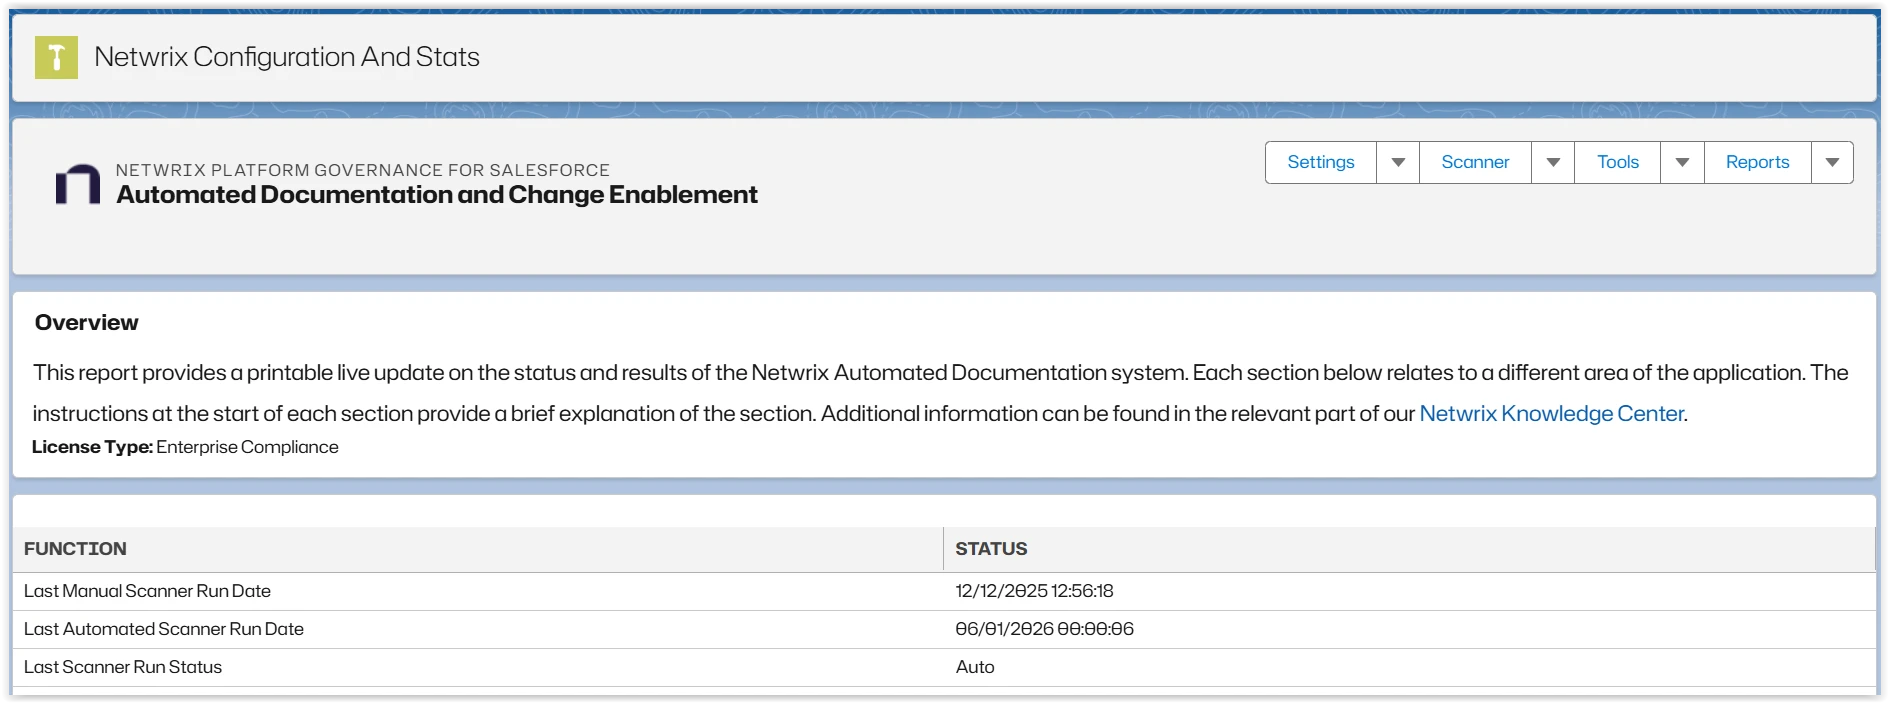Expand the Scanner dropdown arrow
The width and height of the screenshot is (1889, 703).
(1553, 162)
